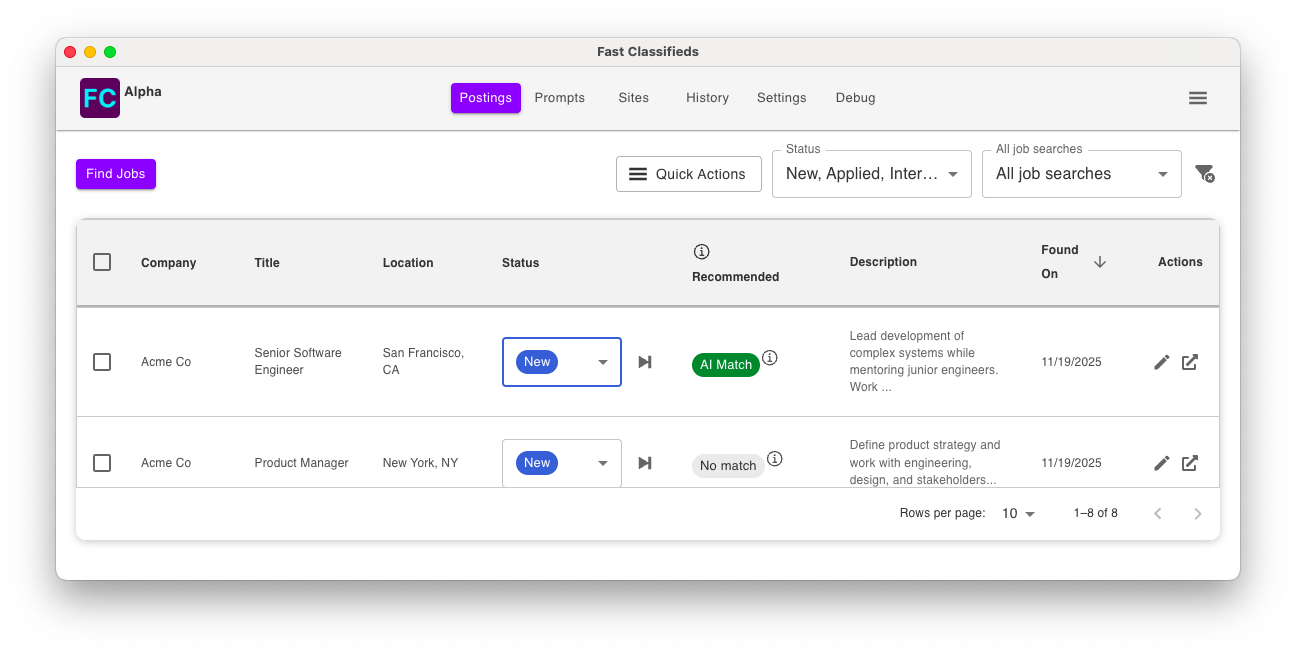Click the clear filters funnel icon
Image resolution: width=1296 pixels, height=654 pixels.
pyautogui.click(x=1204, y=174)
